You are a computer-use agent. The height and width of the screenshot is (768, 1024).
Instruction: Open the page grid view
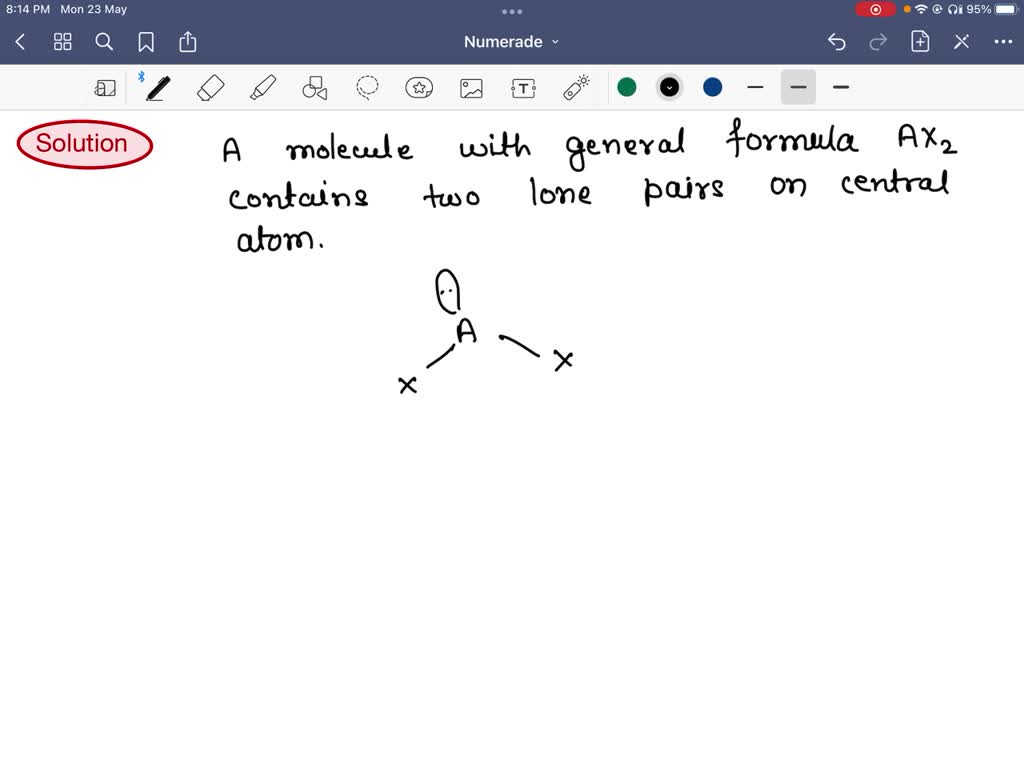coord(62,42)
